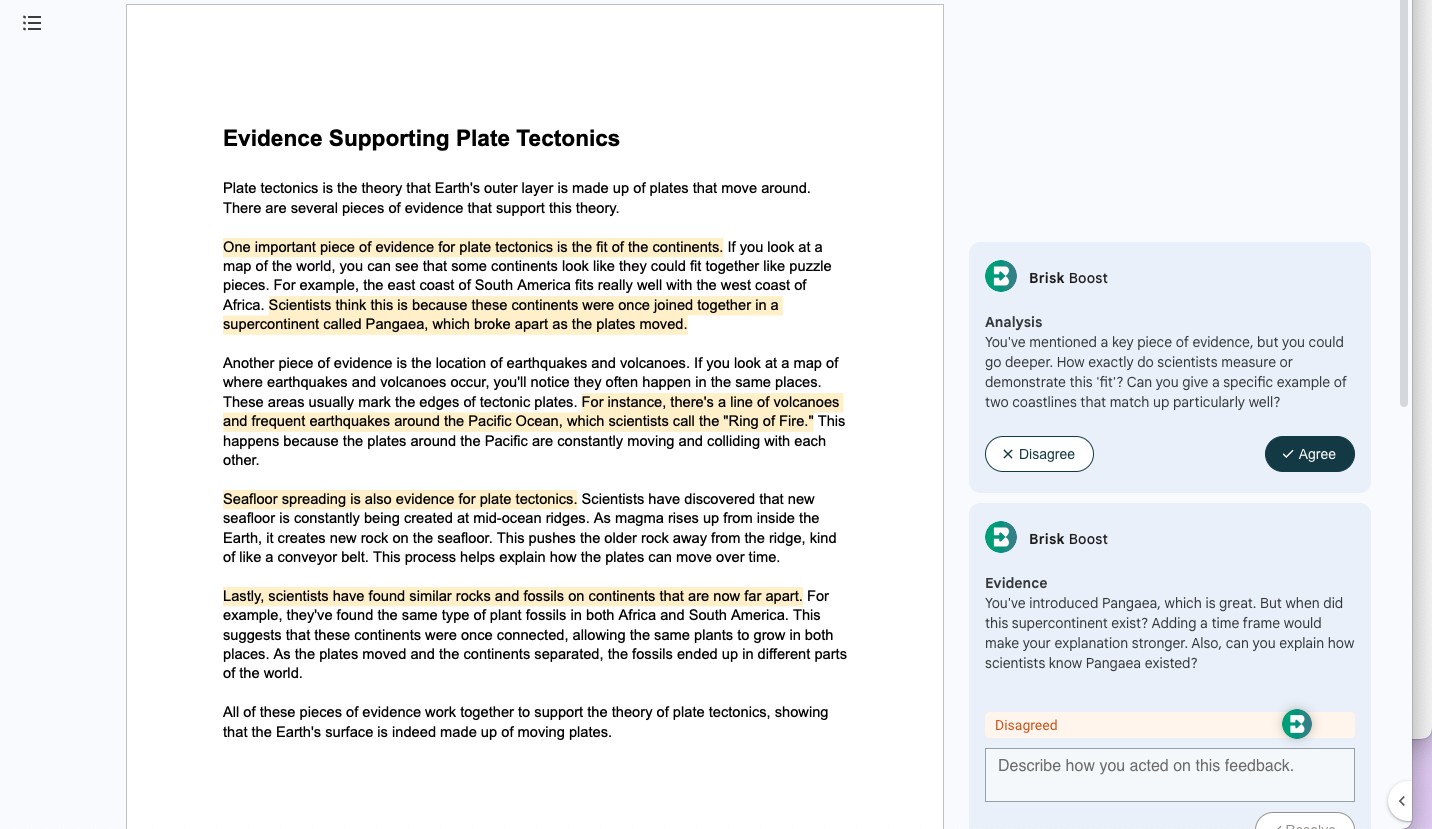Click Brisk Boost logo on Evidence card
The image size is (1432, 829).
click(1001, 538)
